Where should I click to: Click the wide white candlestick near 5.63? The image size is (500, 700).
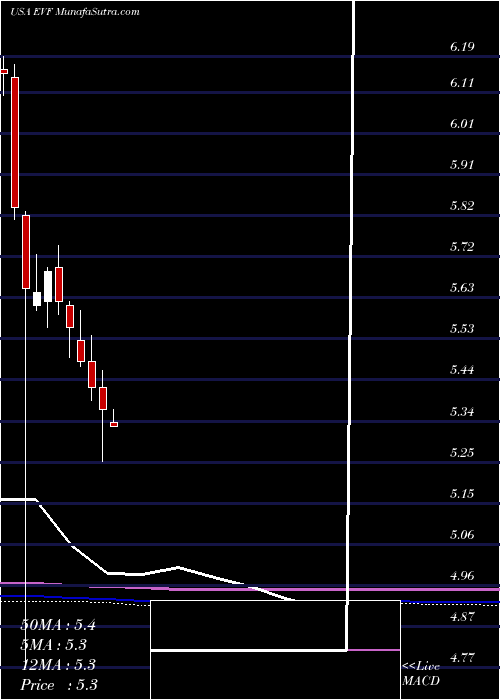tap(48, 287)
